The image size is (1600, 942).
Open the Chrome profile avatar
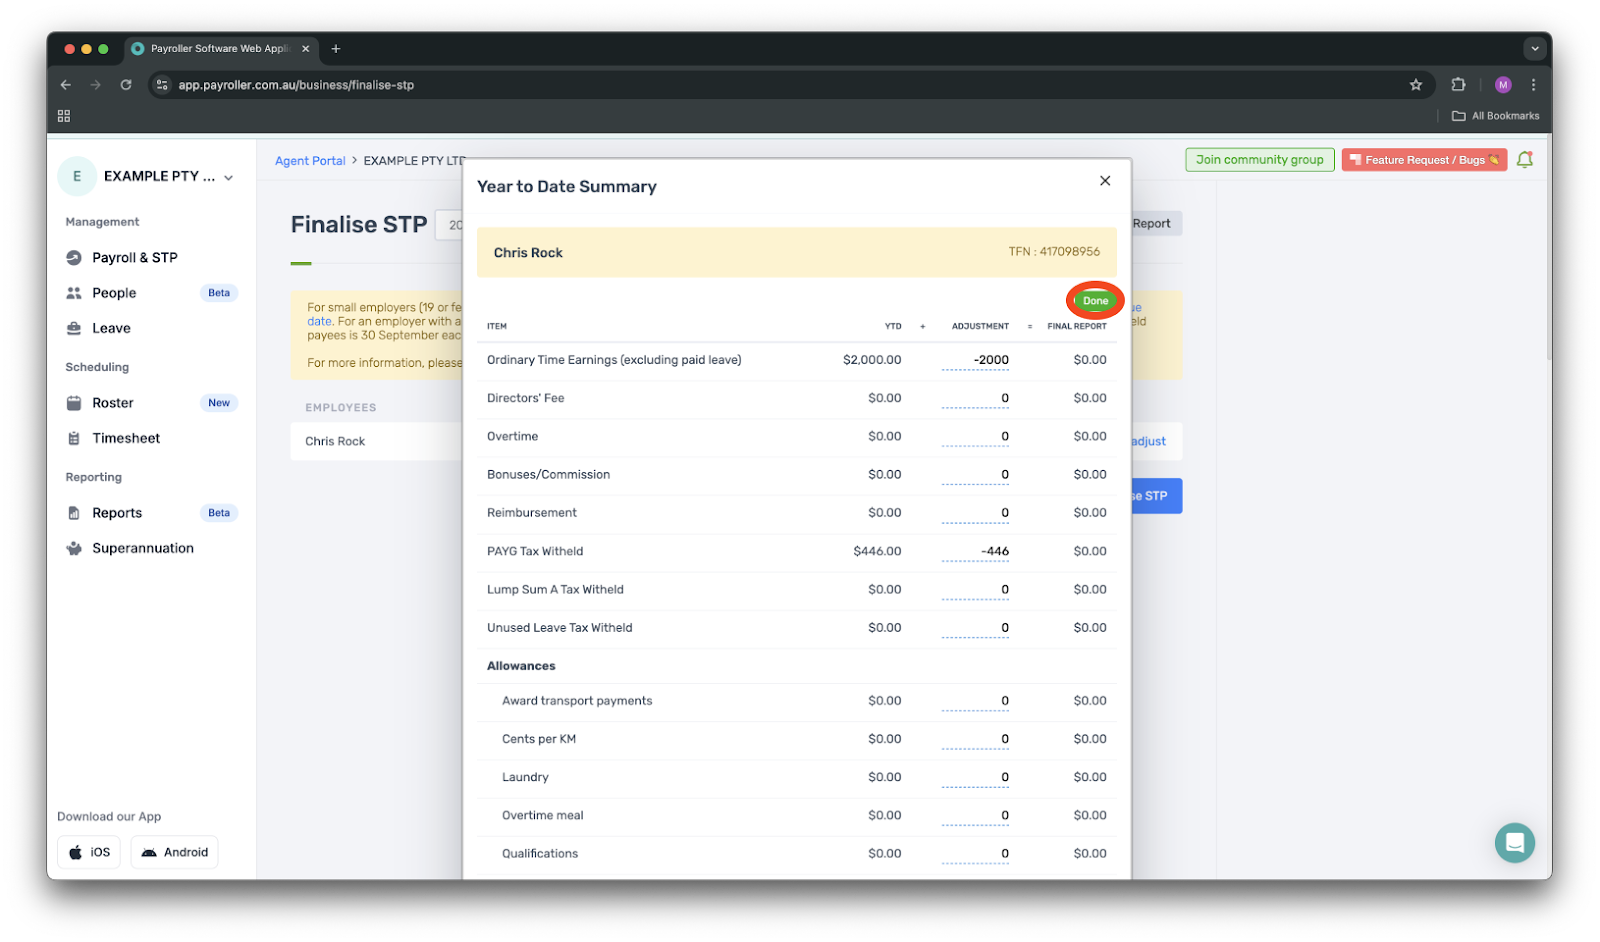pos(1503,85)
